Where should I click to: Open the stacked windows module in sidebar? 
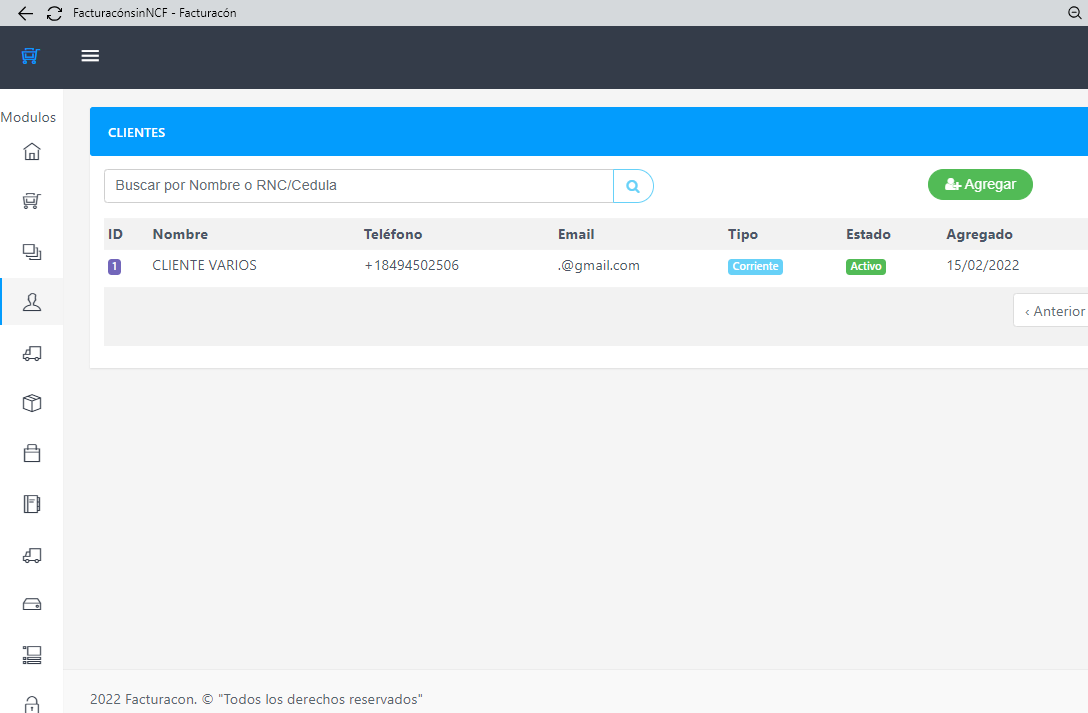tap(32, 252)
